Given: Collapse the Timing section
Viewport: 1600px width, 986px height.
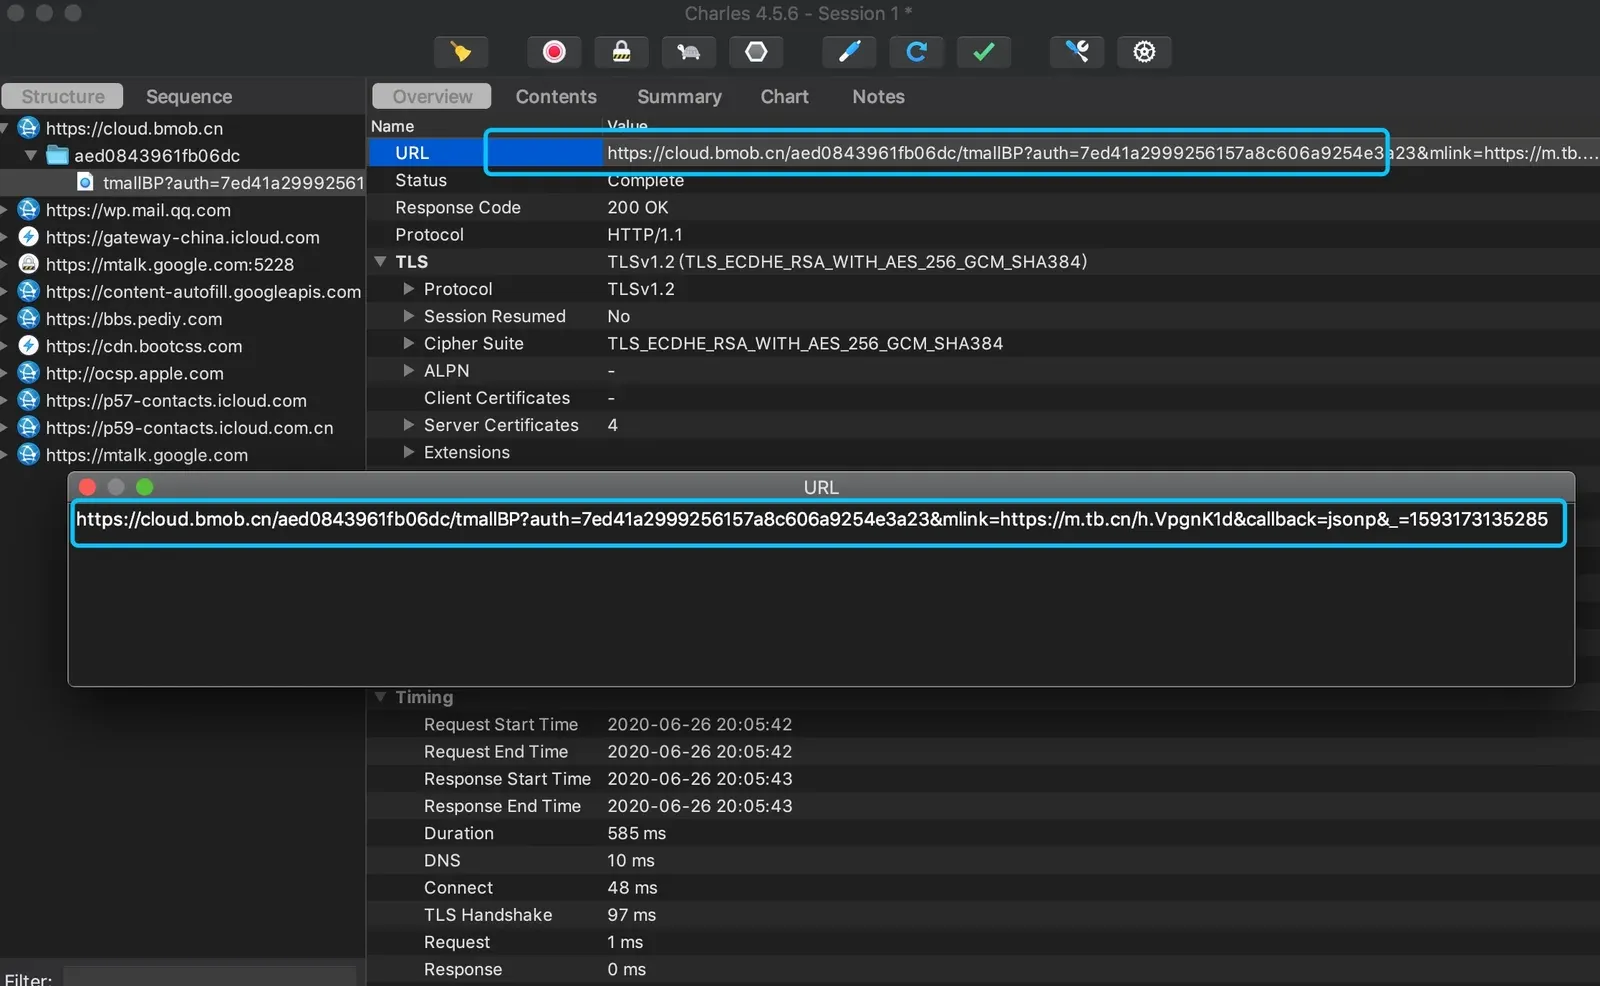Looking at the screenshot, I should tap(380, 697).
